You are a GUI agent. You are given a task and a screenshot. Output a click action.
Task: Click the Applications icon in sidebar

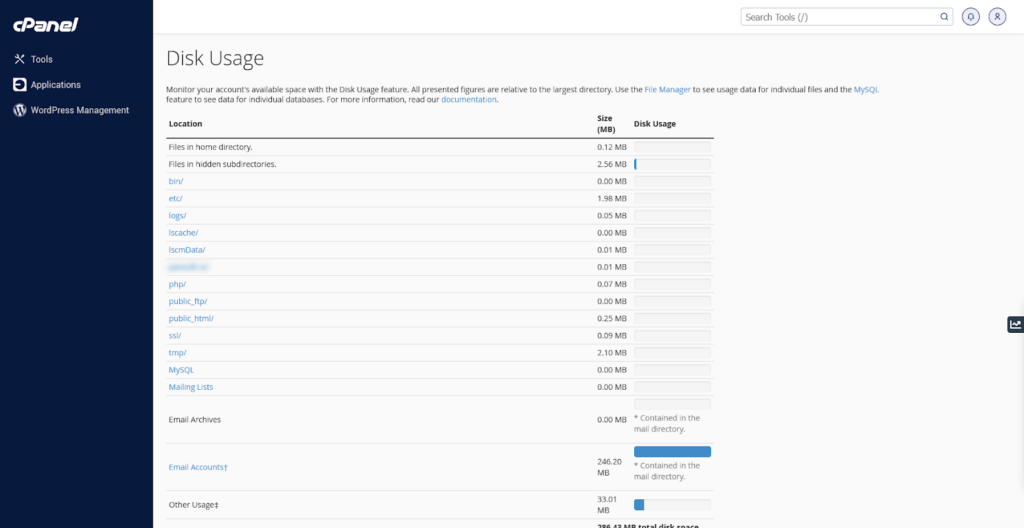(19, 85)
